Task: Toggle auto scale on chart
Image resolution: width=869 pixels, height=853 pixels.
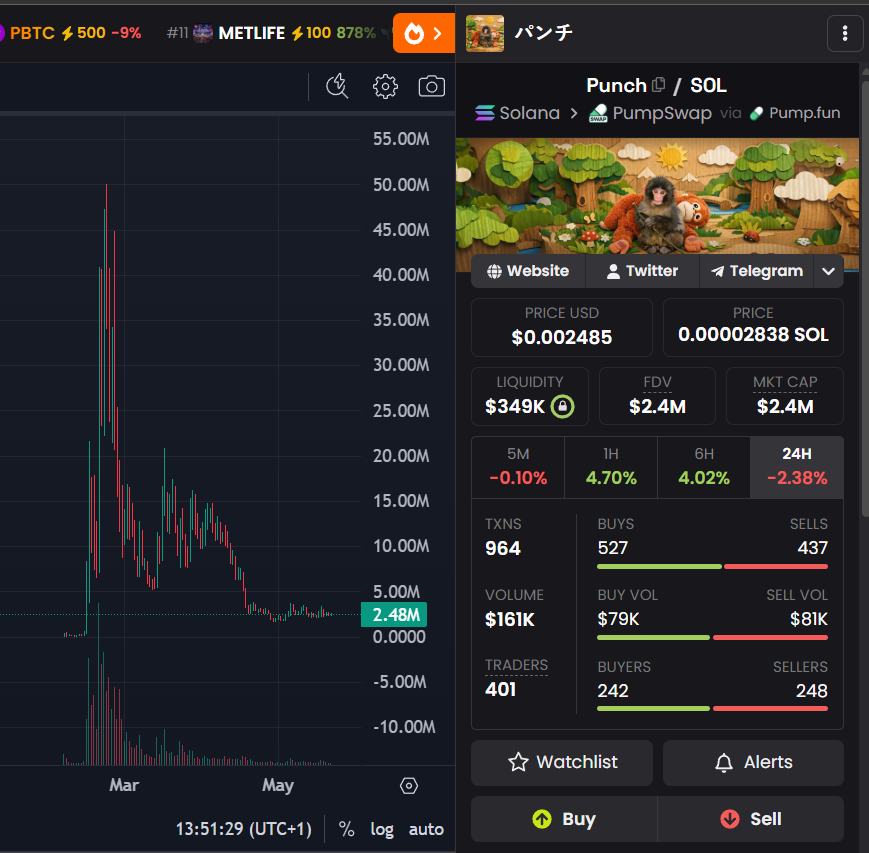Action: coord(426,829)
